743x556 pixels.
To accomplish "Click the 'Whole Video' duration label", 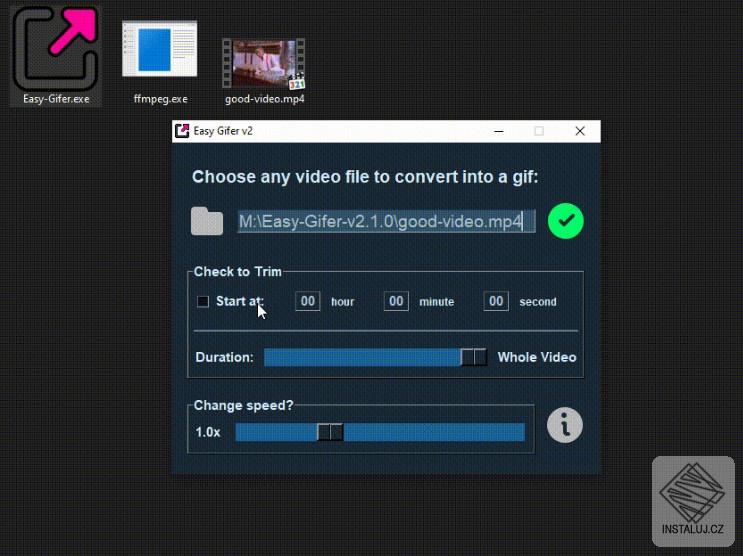I will [x=536, y=357].
